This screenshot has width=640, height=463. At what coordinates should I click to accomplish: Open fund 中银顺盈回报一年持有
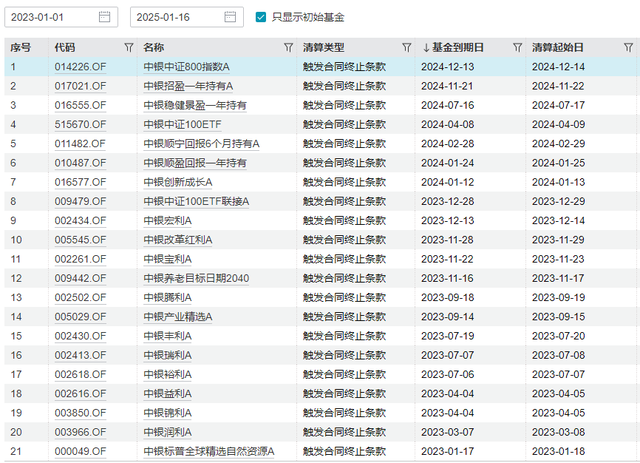(x=195, y=163)
